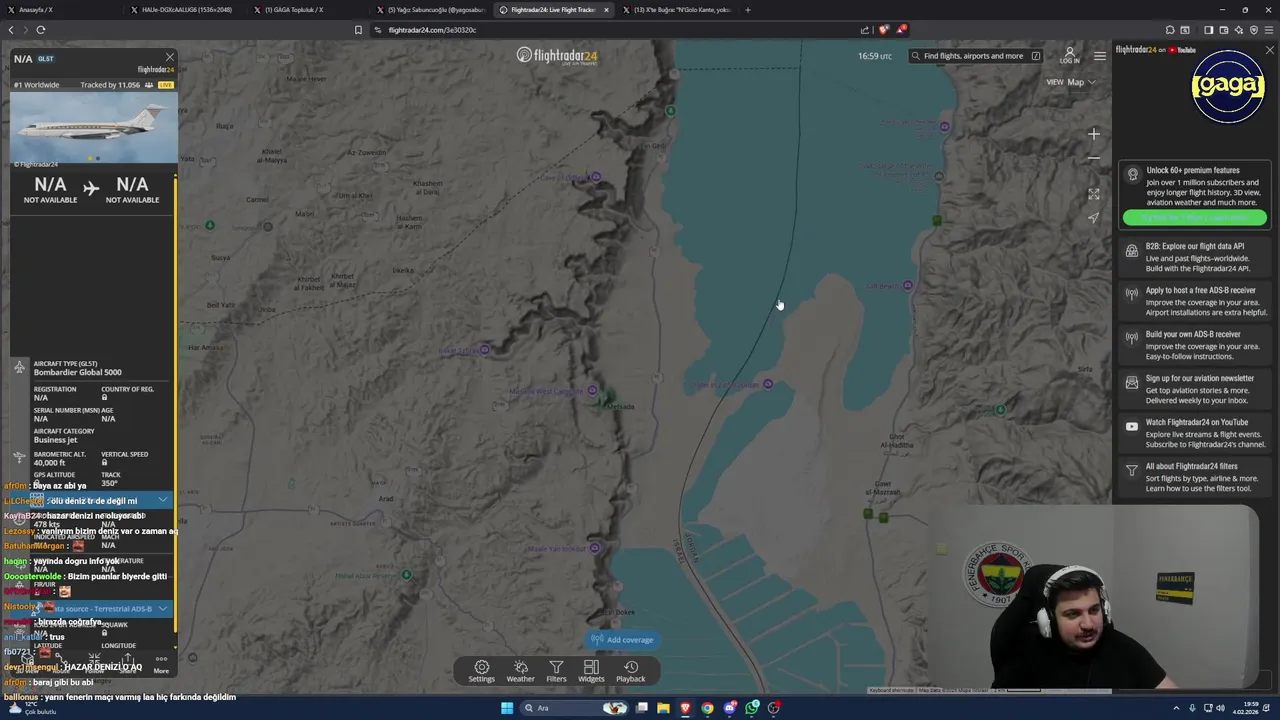Open Google Chrome from taskbar

point(707,708)
